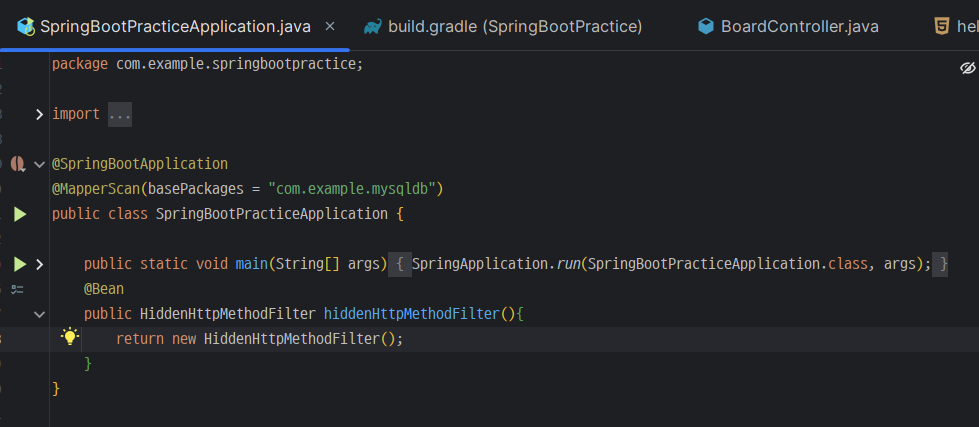The width and height of the screenshot is (979, 427).
Task: Click the Gradle elephant icon on build.gradle tab
Action: point(373,26)
